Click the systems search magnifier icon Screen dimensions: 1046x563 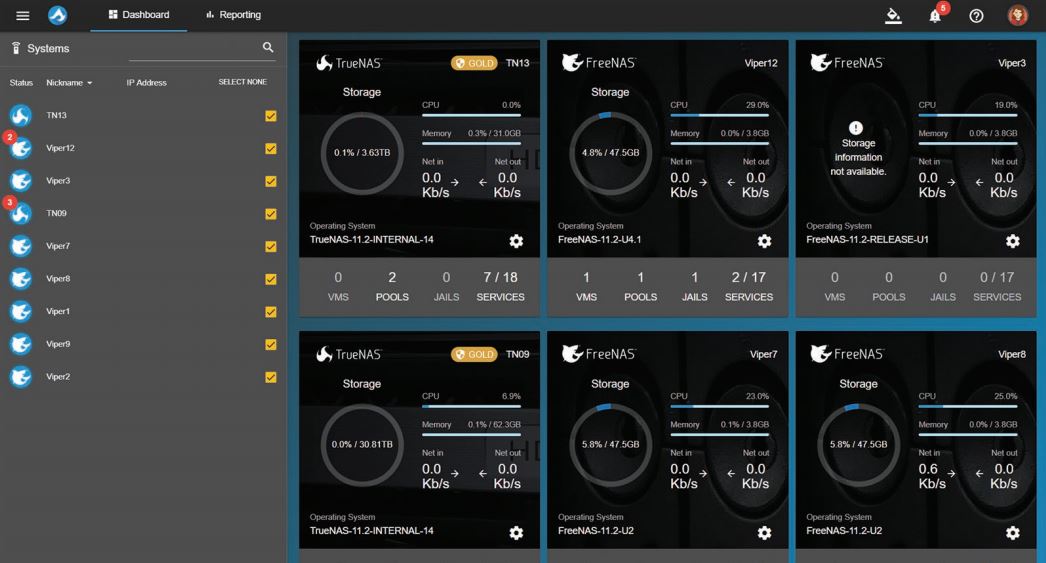[268, 47]
